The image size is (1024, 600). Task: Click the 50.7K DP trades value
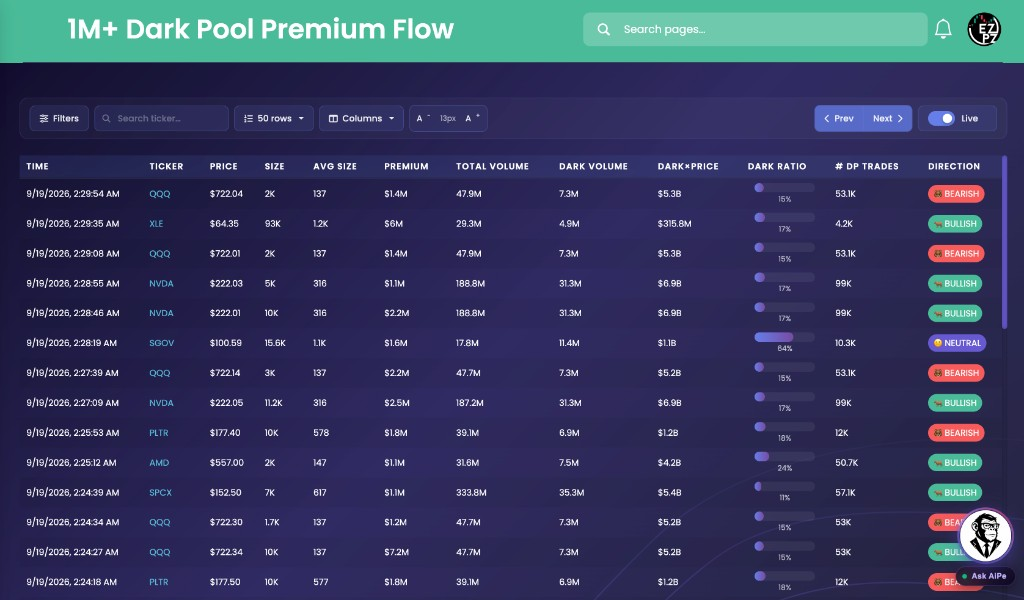click(846, 463)
